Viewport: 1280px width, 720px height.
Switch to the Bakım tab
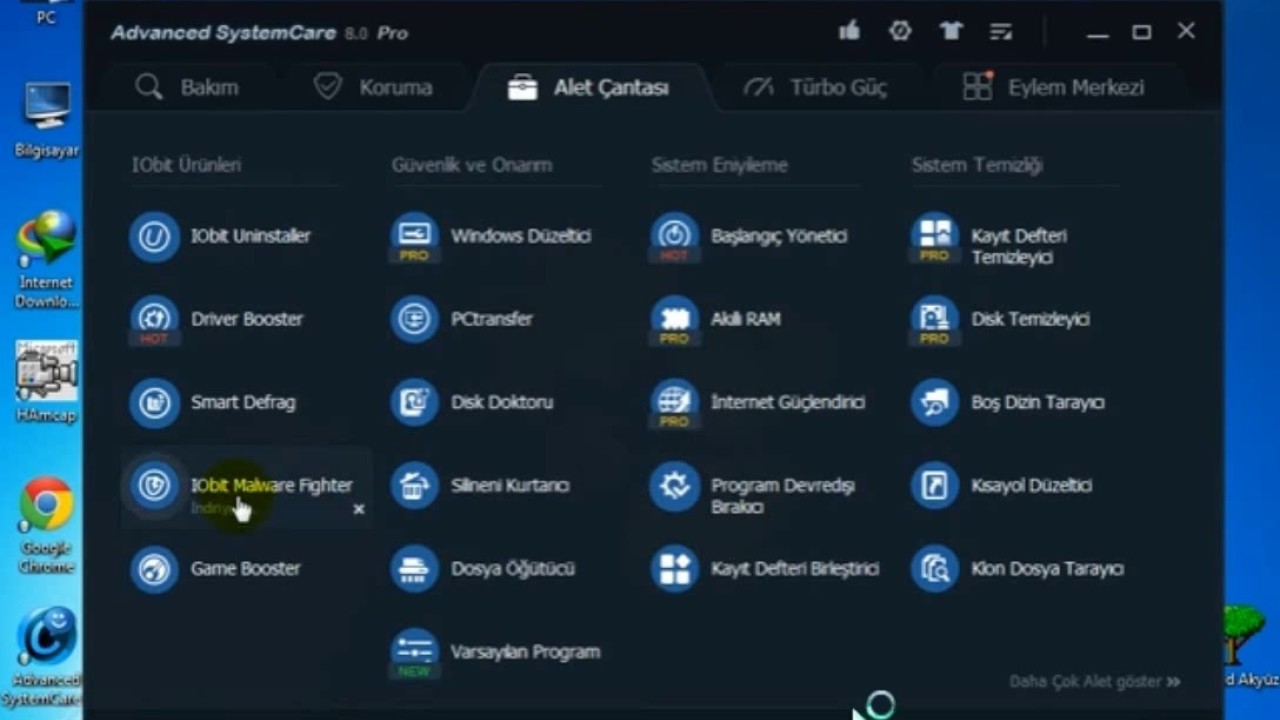[x=187, y=87]
